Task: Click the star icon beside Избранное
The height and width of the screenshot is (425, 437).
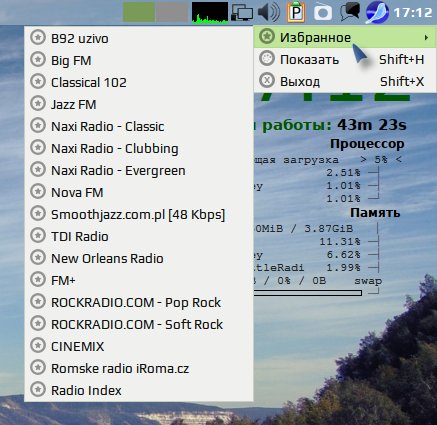Action: (267, 36)
